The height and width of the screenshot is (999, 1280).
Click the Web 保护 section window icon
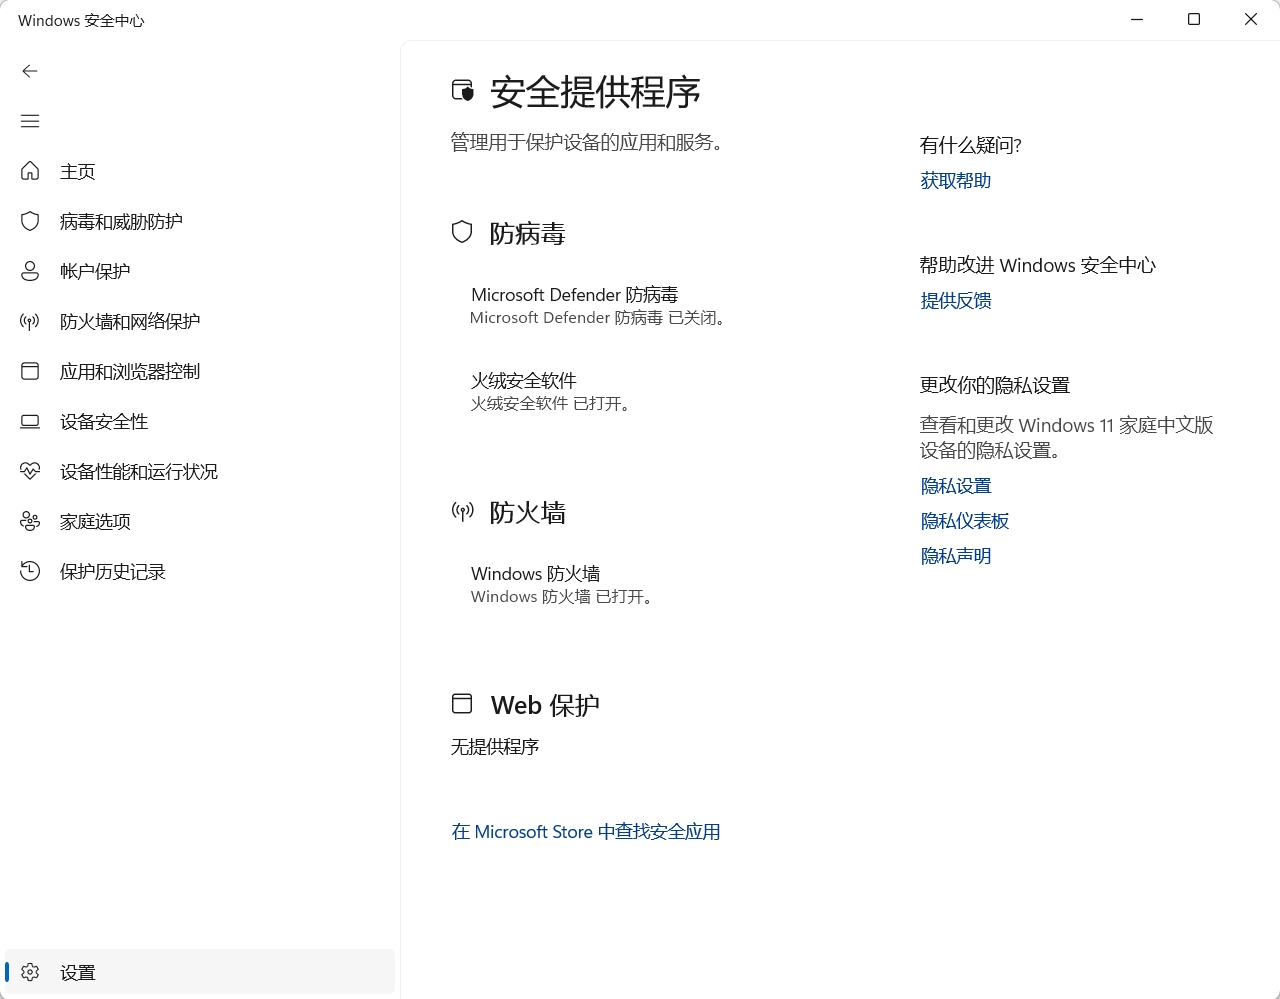462,704
